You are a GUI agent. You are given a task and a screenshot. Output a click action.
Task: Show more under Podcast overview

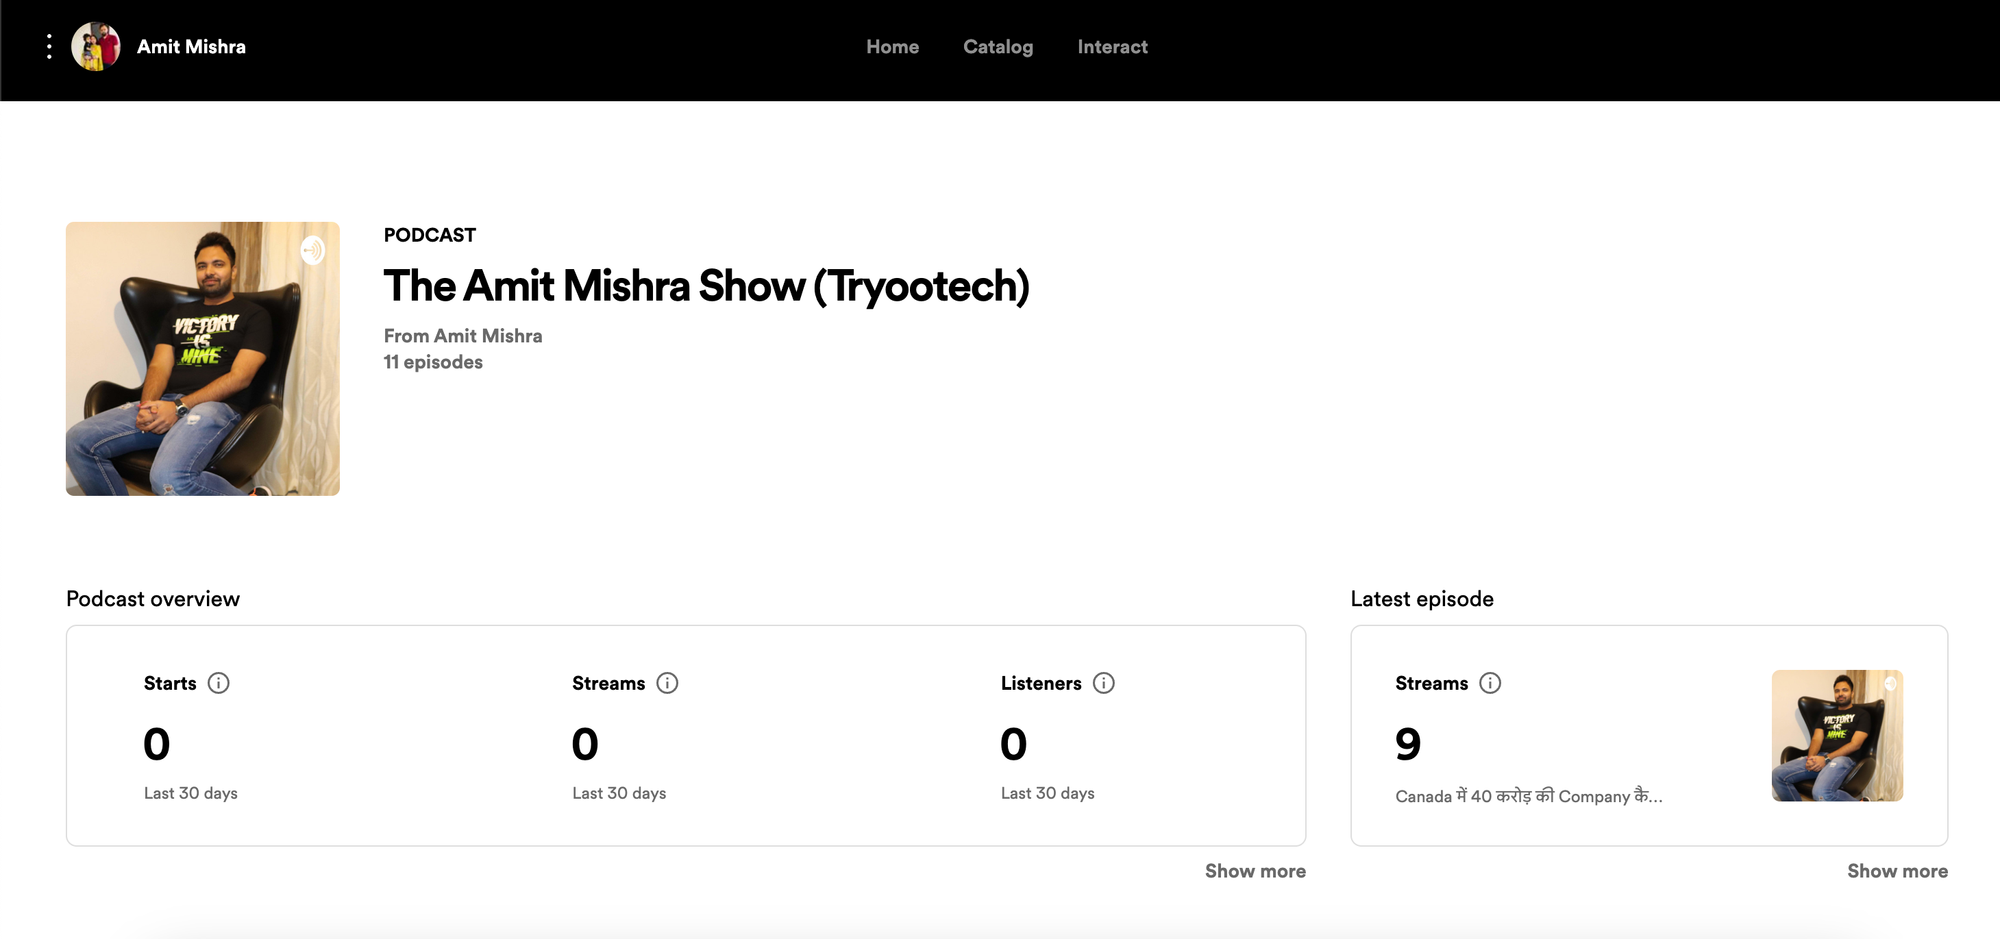click(x=1255, y=871)
